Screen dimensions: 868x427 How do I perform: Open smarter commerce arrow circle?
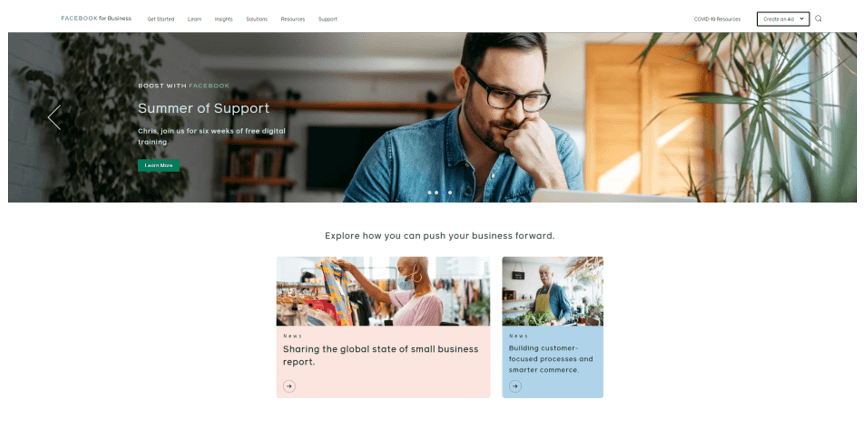click(x=515, y=386)
